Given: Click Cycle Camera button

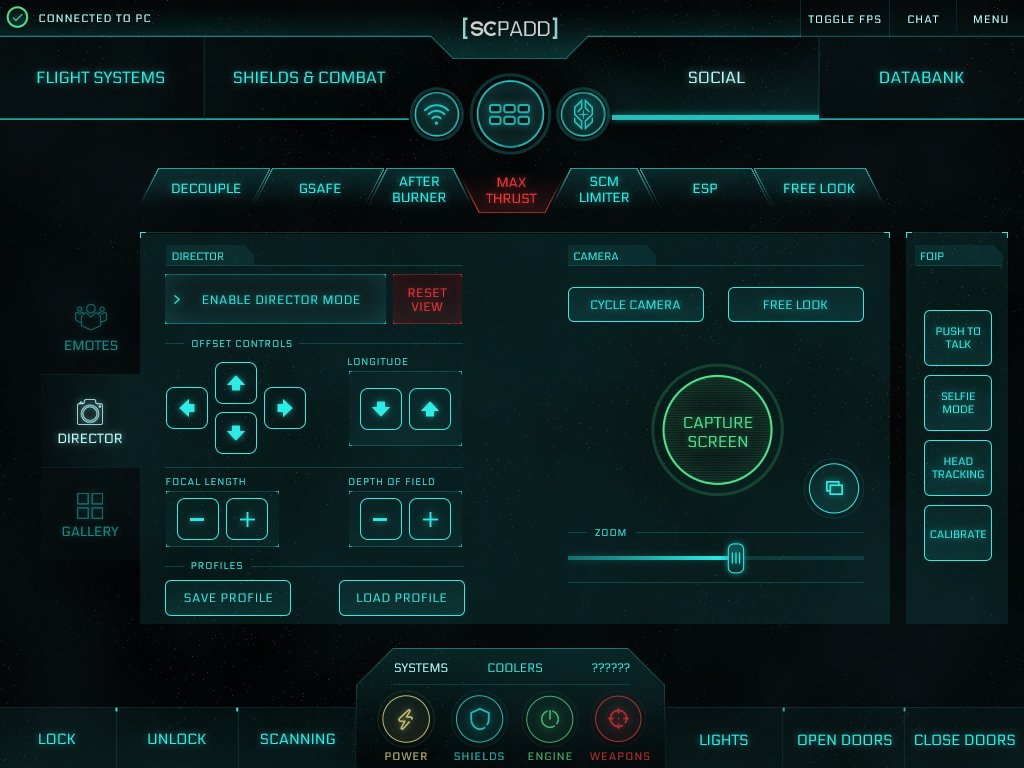Looking at the screenshot, I should click(x=635, y=304).
